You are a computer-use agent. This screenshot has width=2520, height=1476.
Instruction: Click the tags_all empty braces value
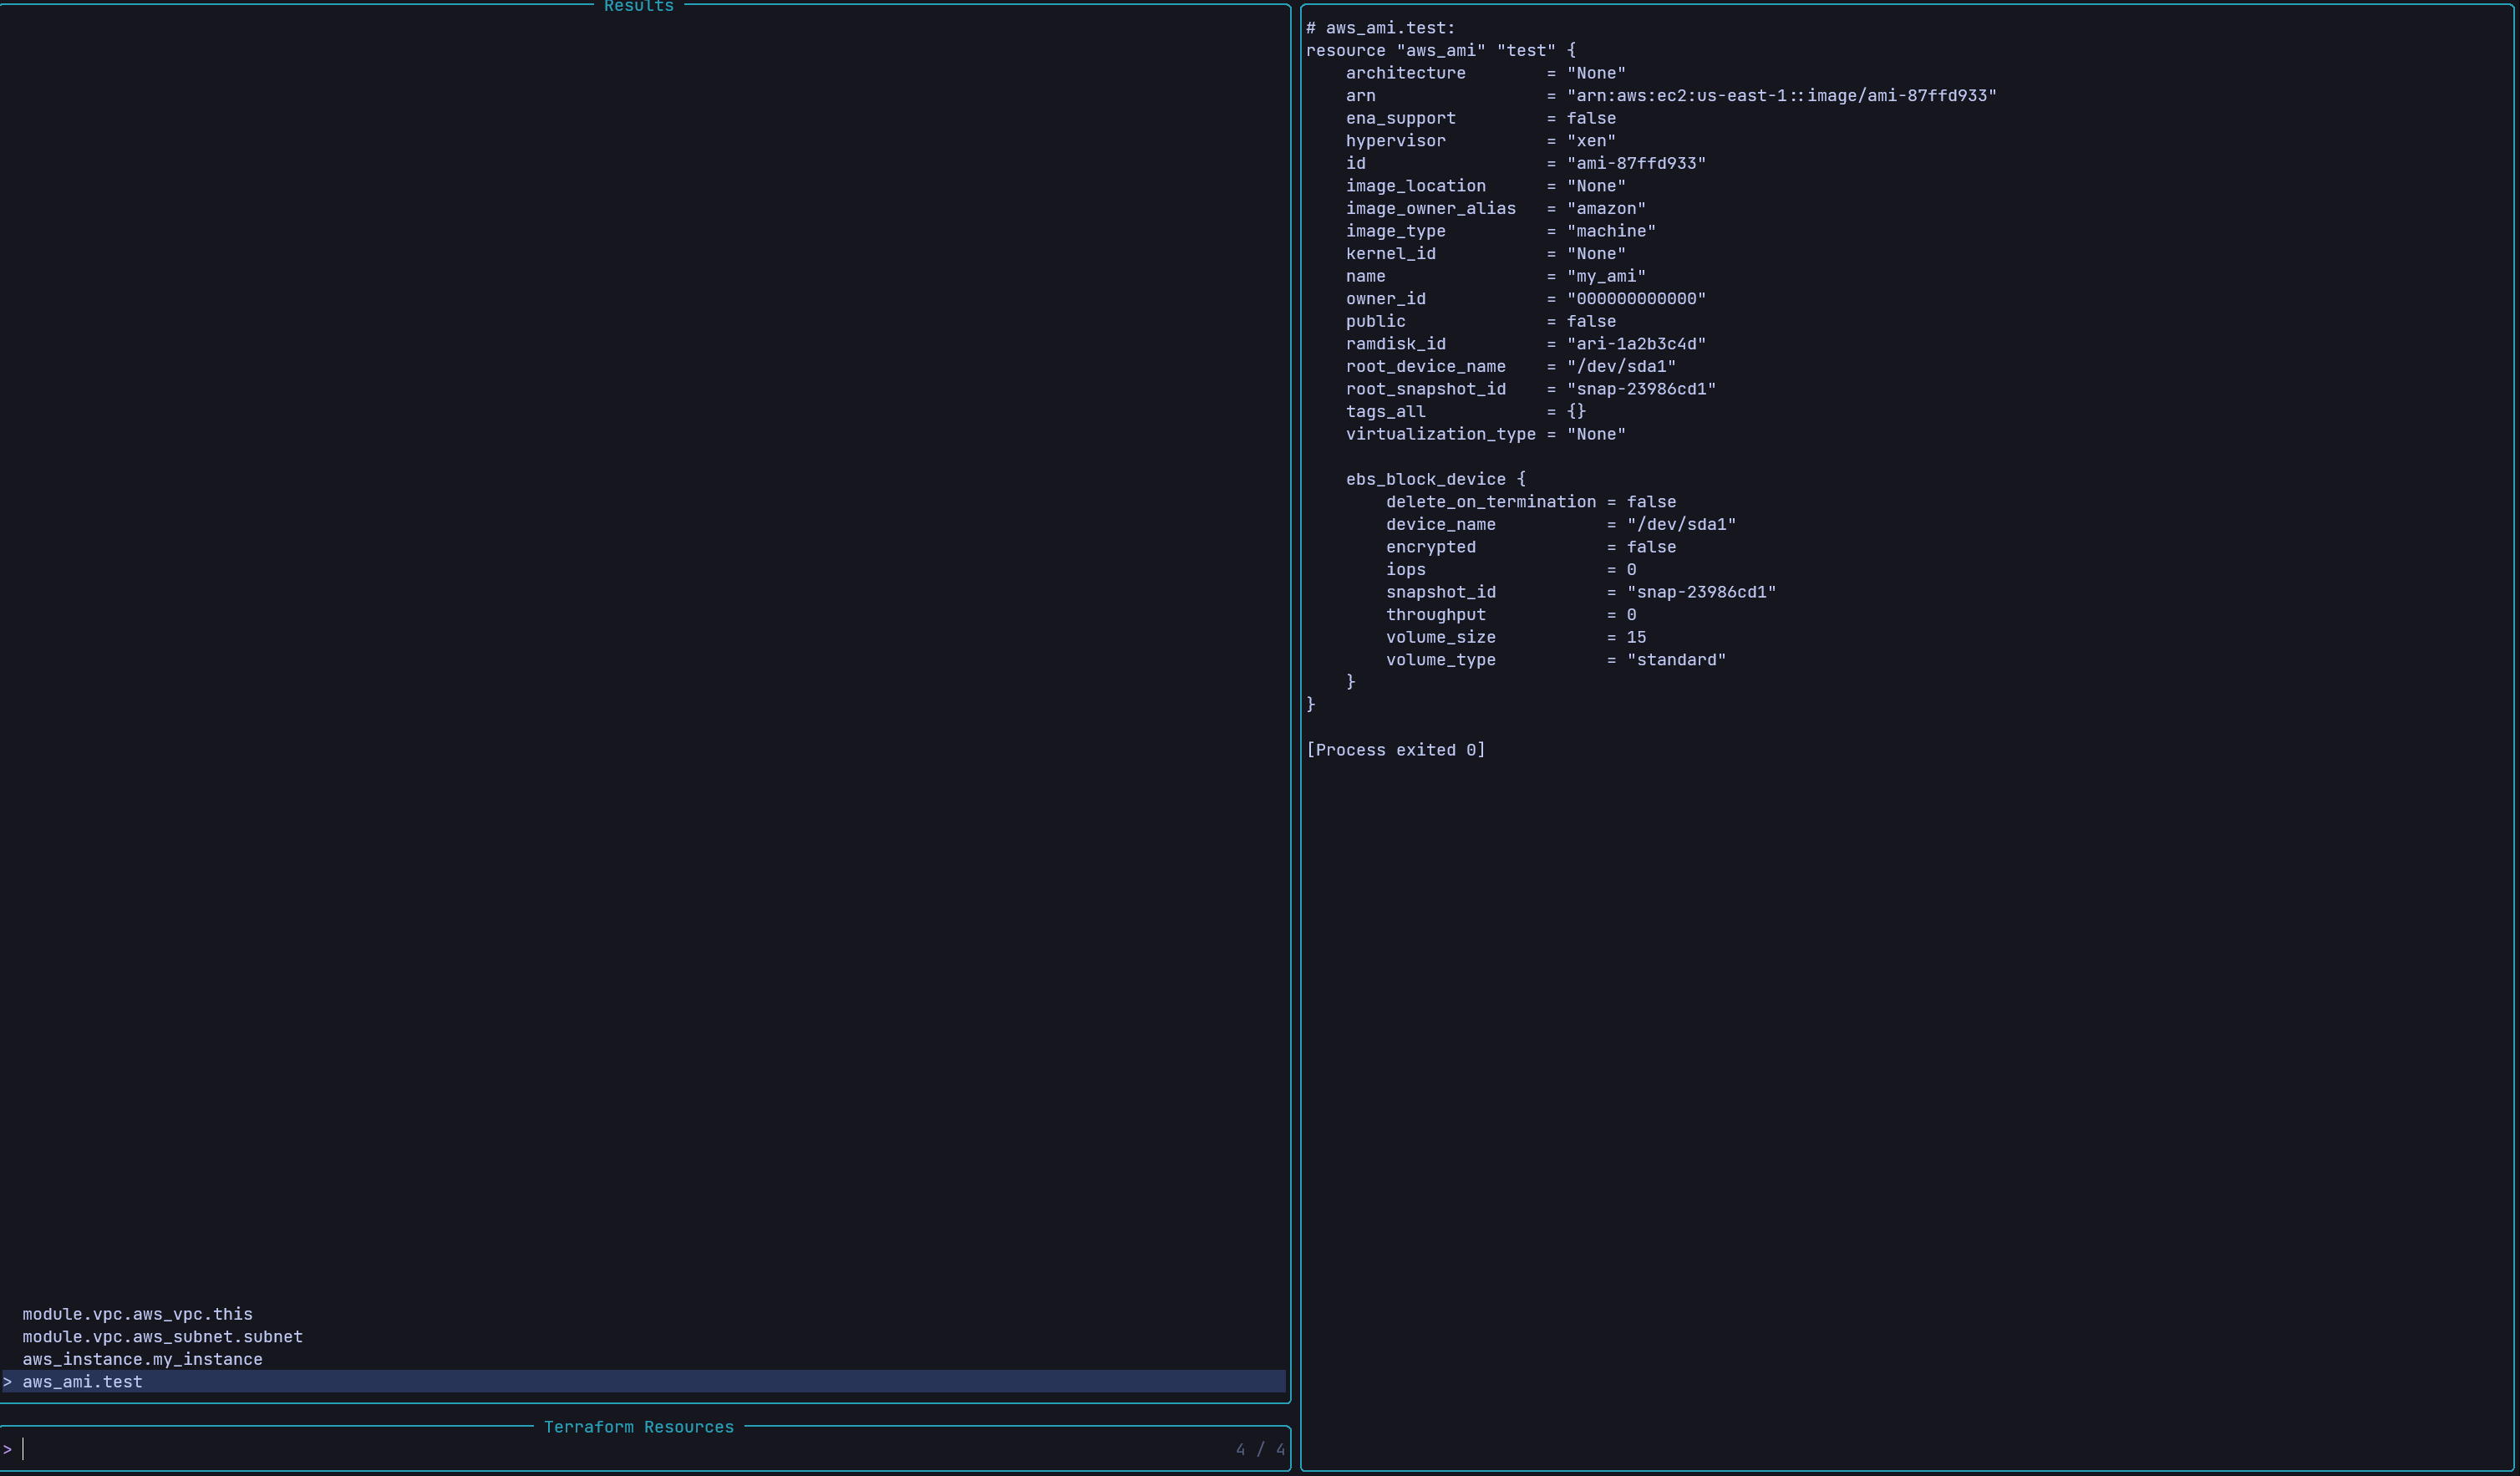coord(1576,412)
